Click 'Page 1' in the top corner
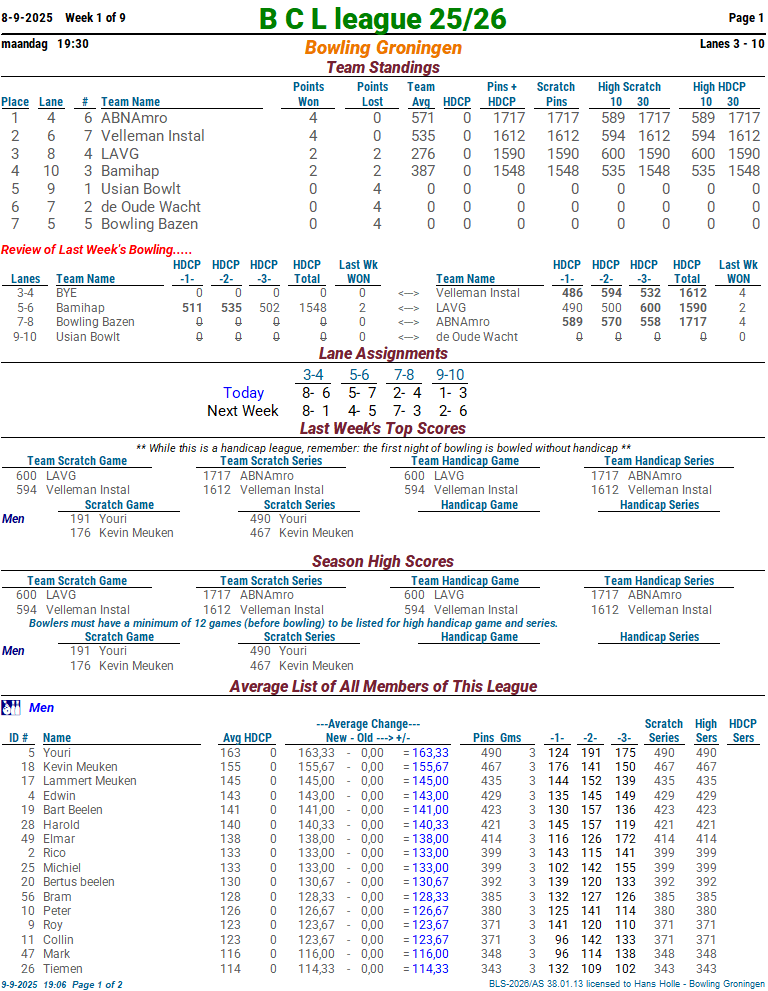Screen dimensions: 768x991 click(x=746, y=18)
